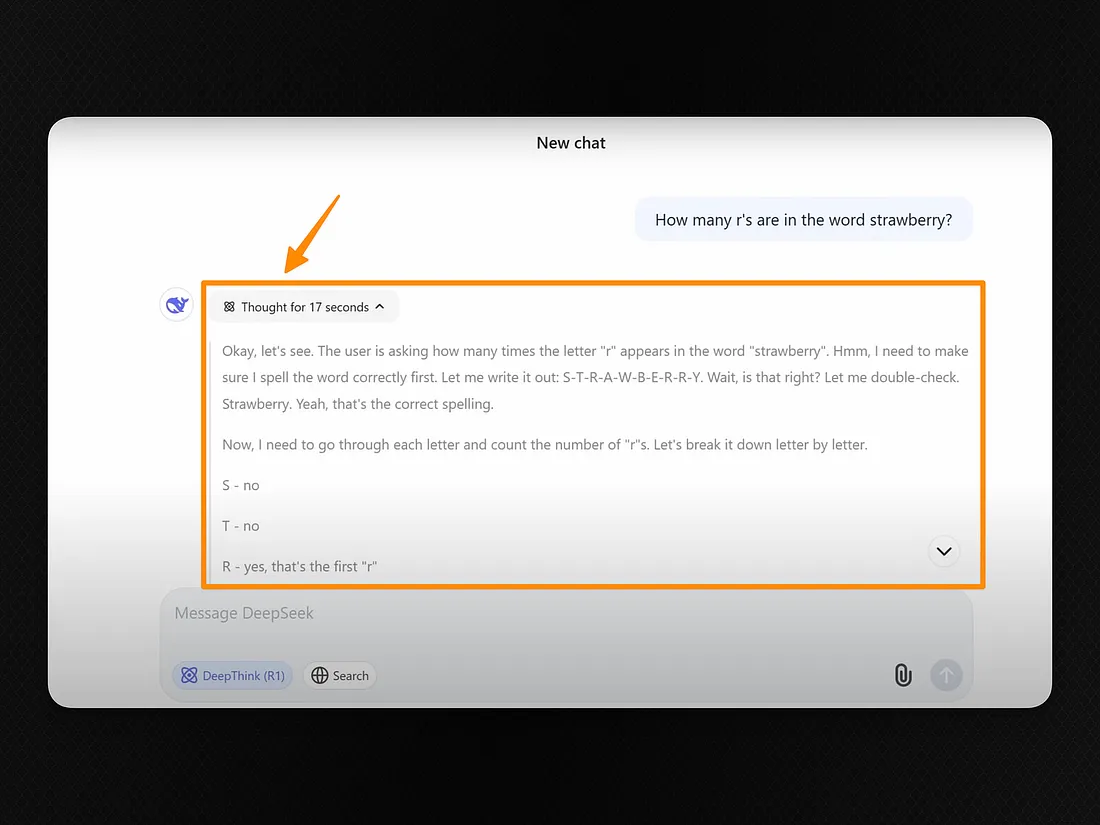
Task: Click the "New chat" title
Action: click(x=571, y=143)
